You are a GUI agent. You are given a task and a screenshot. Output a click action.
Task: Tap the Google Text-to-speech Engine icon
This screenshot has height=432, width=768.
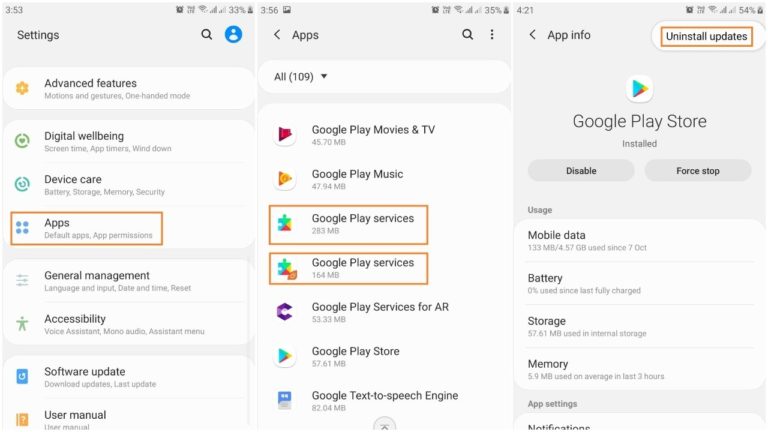pyautogui.click(x=285, y=400)
